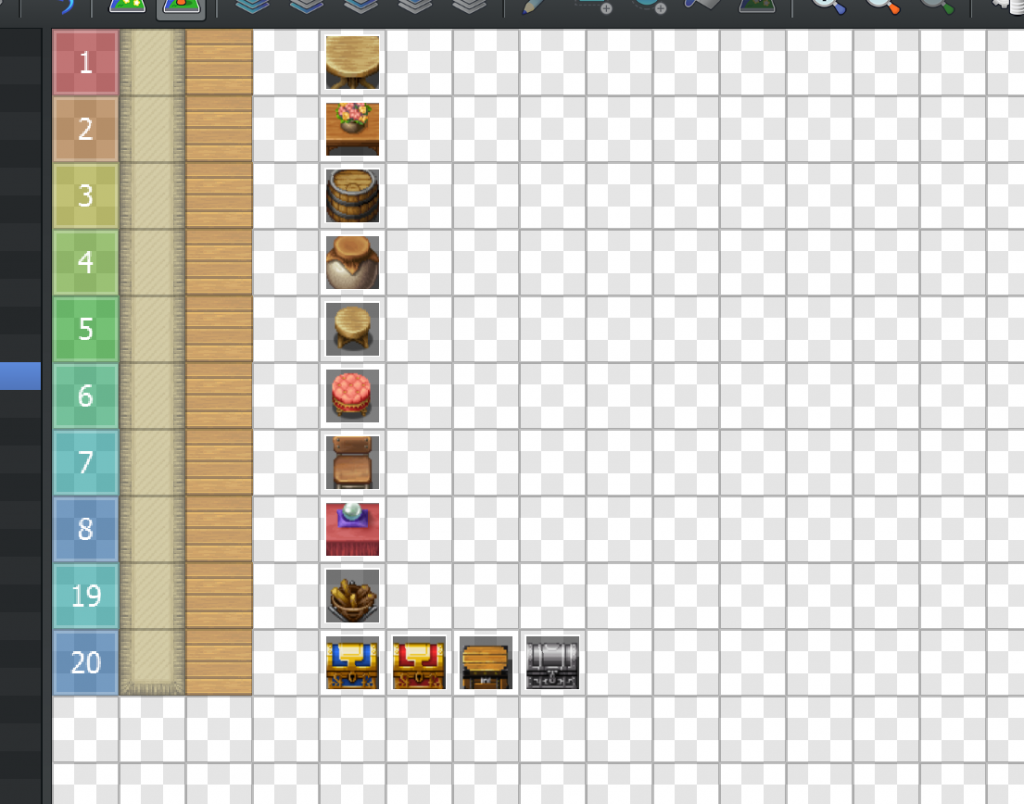This screenshot has height=804, width=1024.
Task: Pick the wooden chair tile
Action: (352, 462)
